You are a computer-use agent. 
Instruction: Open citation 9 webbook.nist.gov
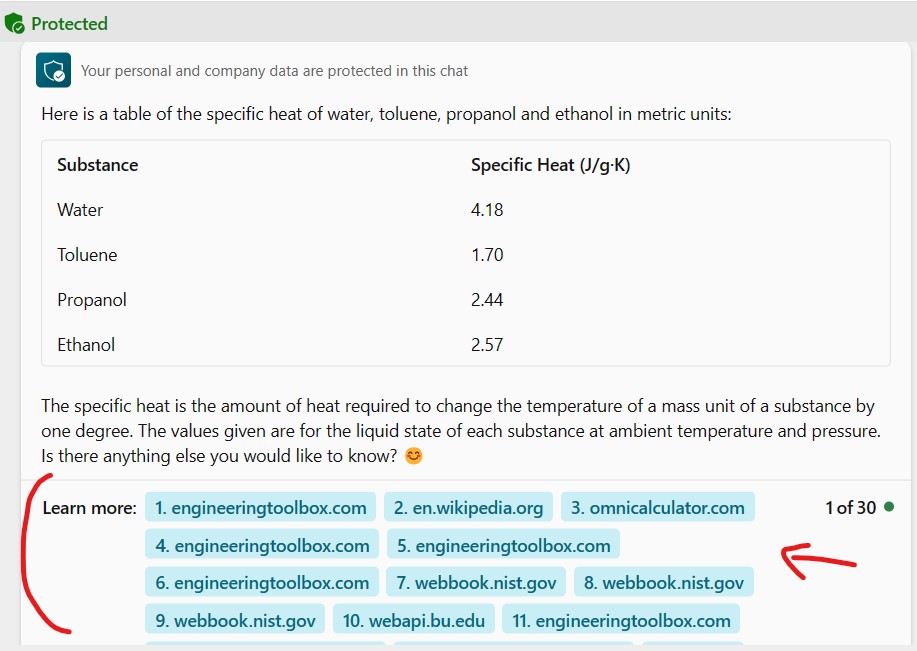point(234,619)
